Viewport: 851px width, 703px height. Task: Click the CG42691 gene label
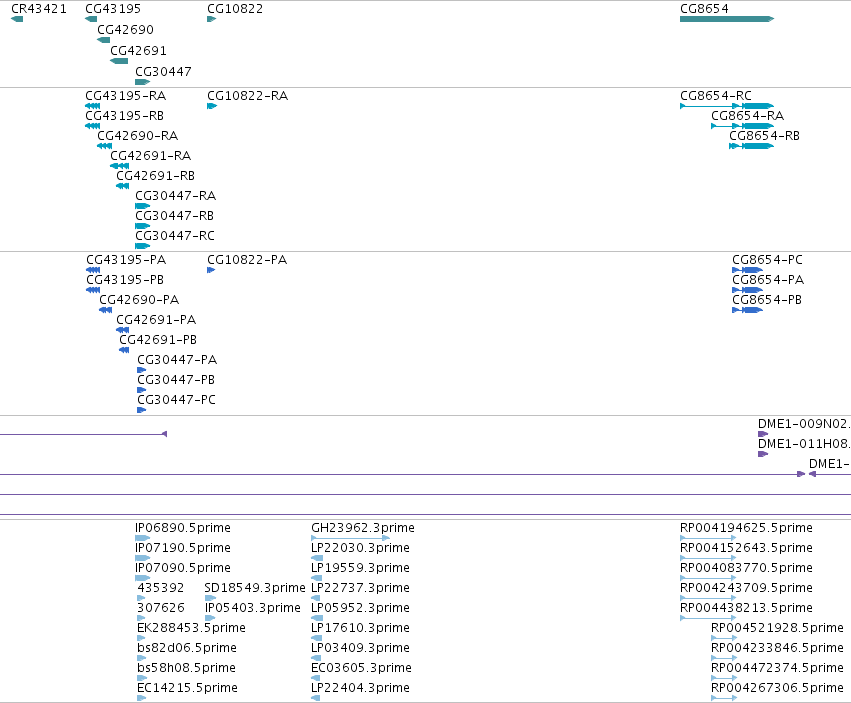tap(138, 50)
